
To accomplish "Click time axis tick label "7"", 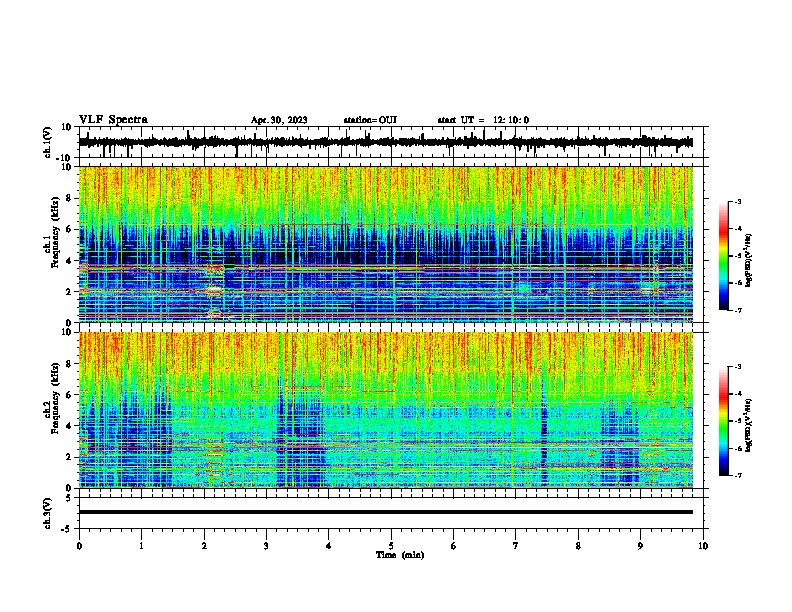I will click(x=516, y=546).
